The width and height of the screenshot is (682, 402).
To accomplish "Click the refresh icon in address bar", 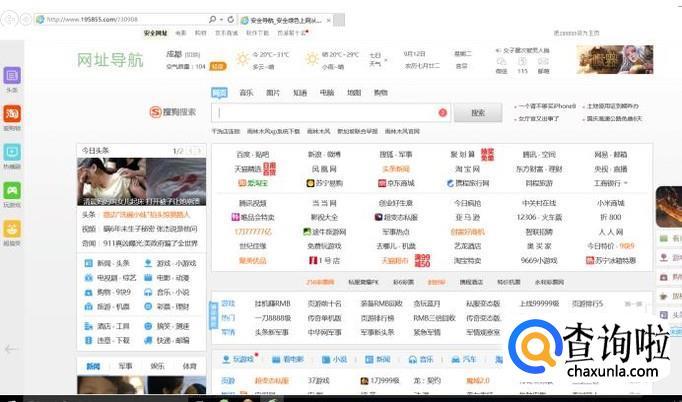I will pyautogui.click(x=231, y=20).
